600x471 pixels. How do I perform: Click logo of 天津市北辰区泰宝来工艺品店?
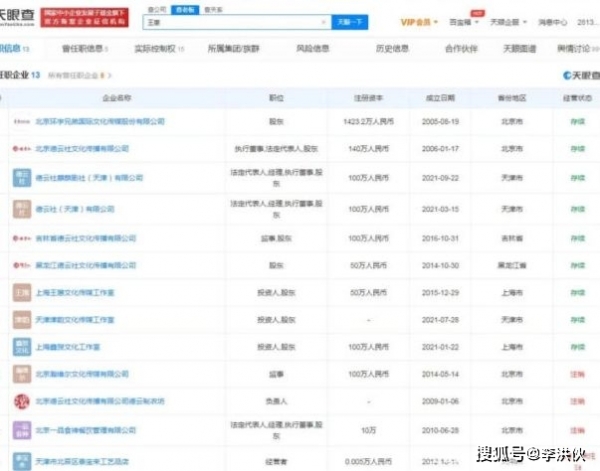pos(22,461)
